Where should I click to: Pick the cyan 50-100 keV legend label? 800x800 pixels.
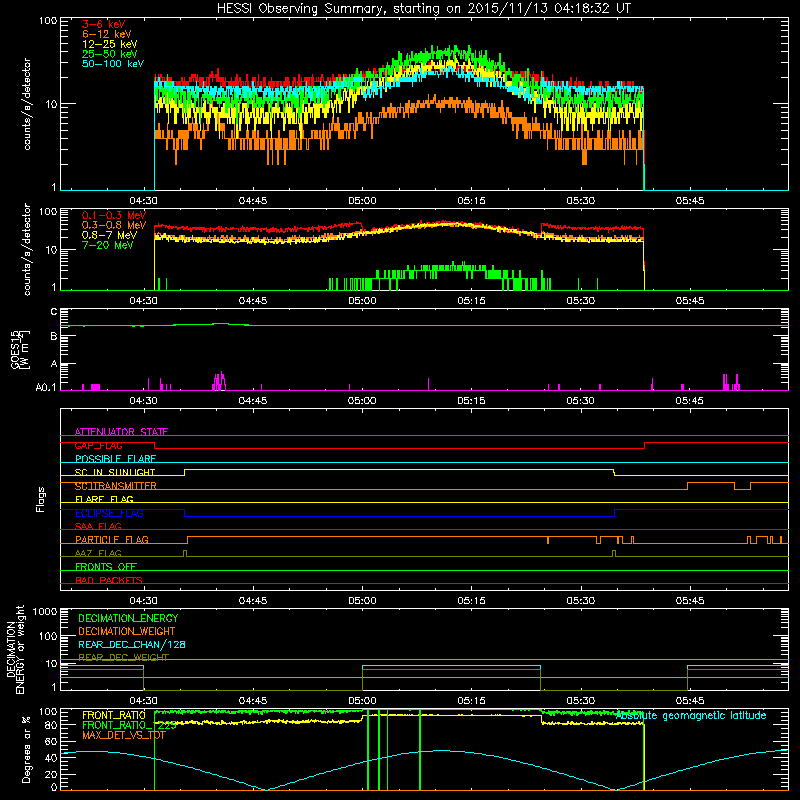pyautogui.click(x=113, y=64)
